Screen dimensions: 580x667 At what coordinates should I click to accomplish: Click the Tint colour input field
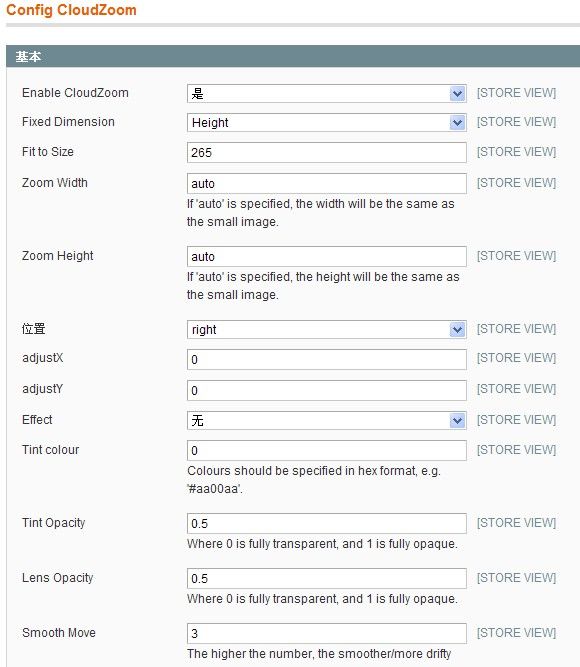coord(326,450)
